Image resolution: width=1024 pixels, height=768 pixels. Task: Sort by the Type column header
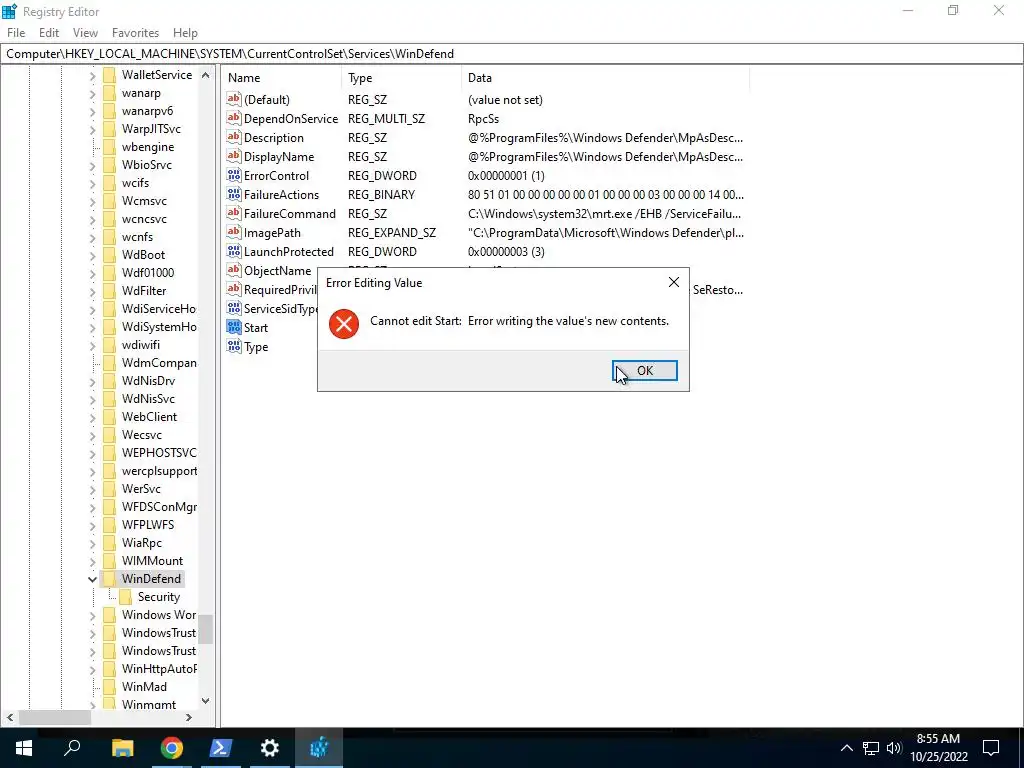point(402,78)
